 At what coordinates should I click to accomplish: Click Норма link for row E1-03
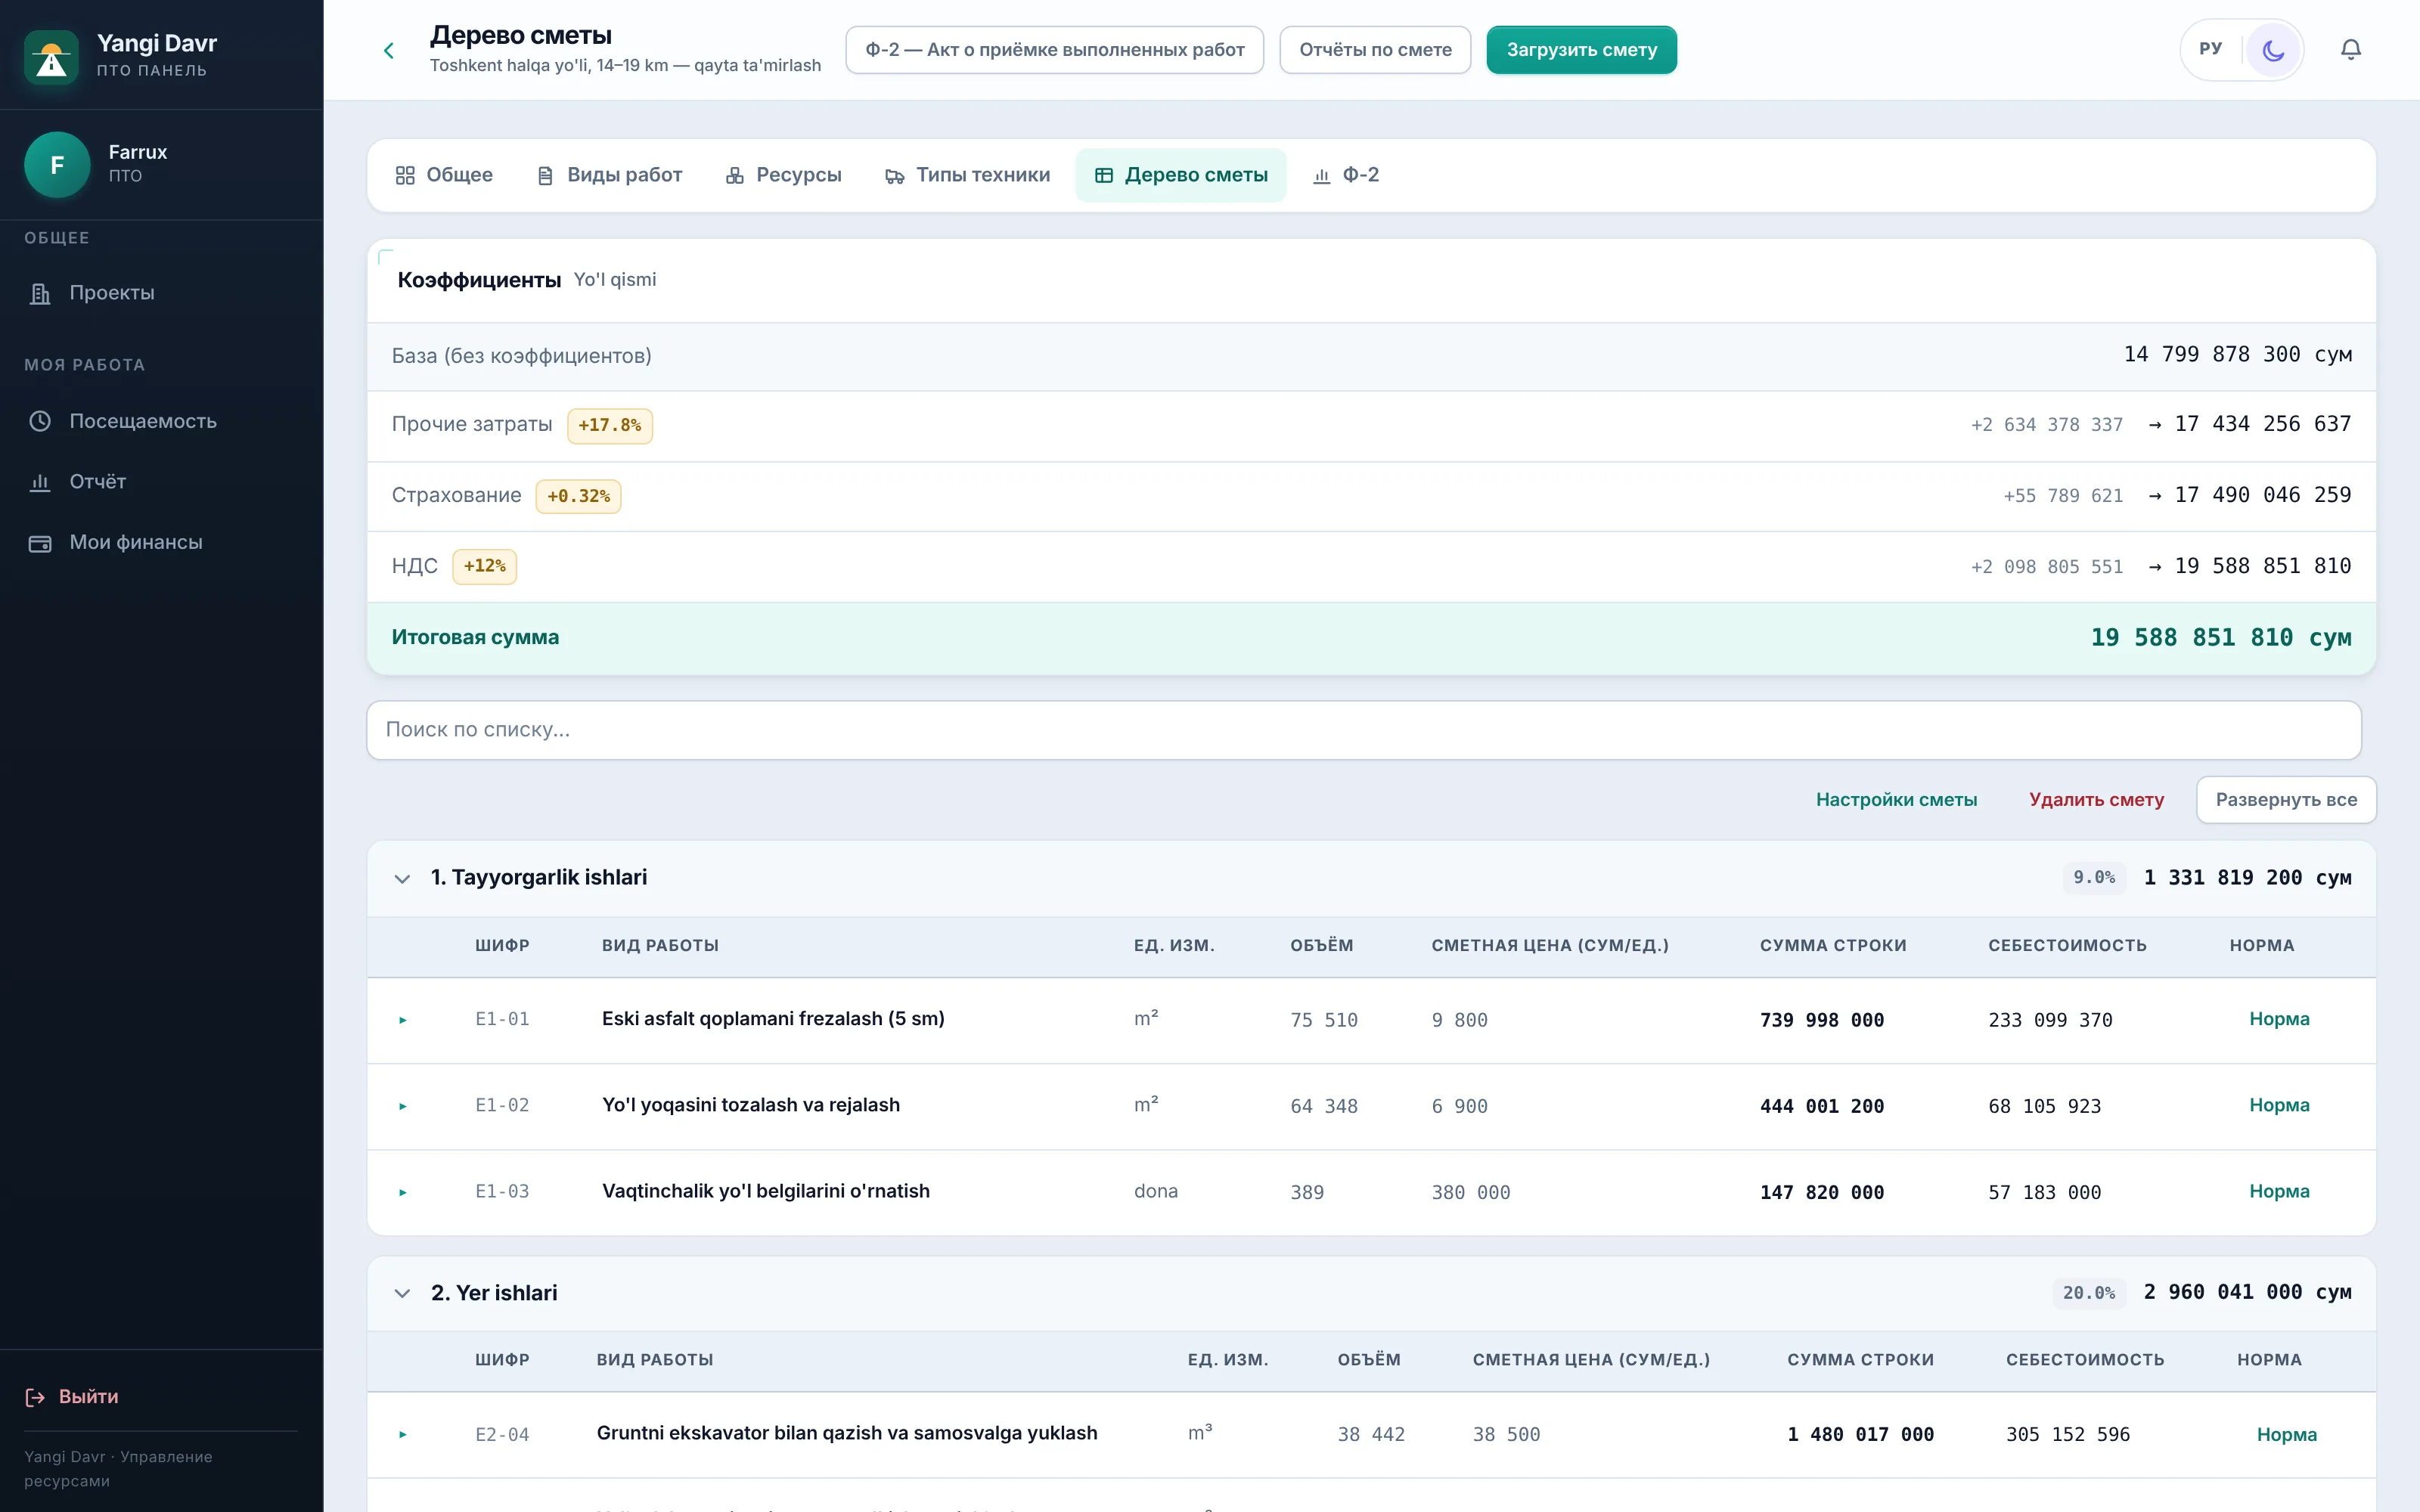2279,1191
